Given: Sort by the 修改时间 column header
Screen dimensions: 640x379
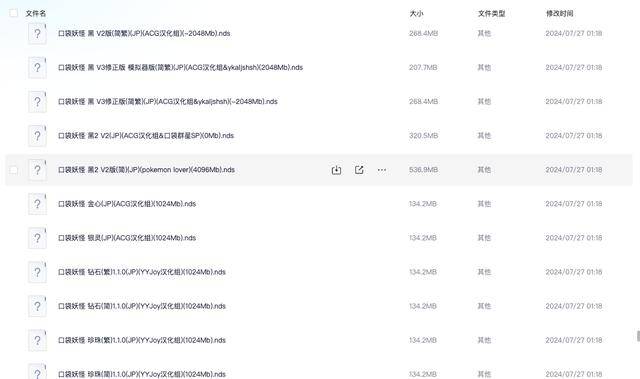Looking at the screenshot, I should [560, 13].
